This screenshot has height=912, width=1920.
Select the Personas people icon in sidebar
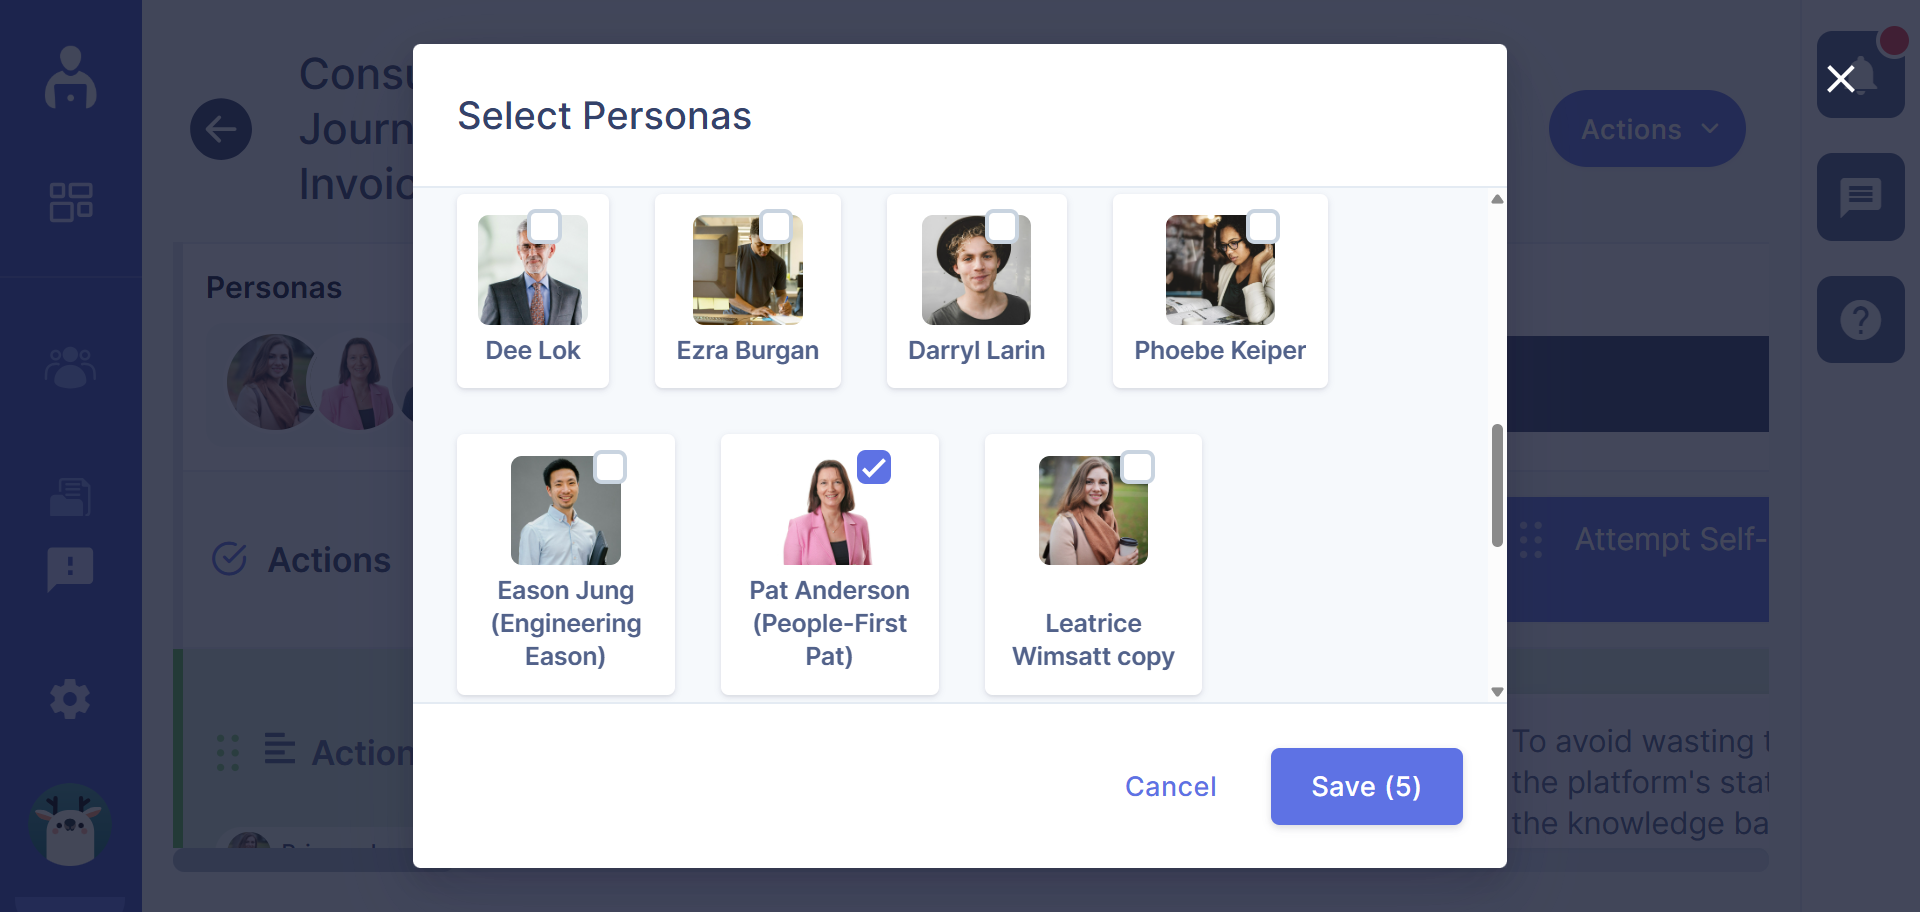point(69,368)
